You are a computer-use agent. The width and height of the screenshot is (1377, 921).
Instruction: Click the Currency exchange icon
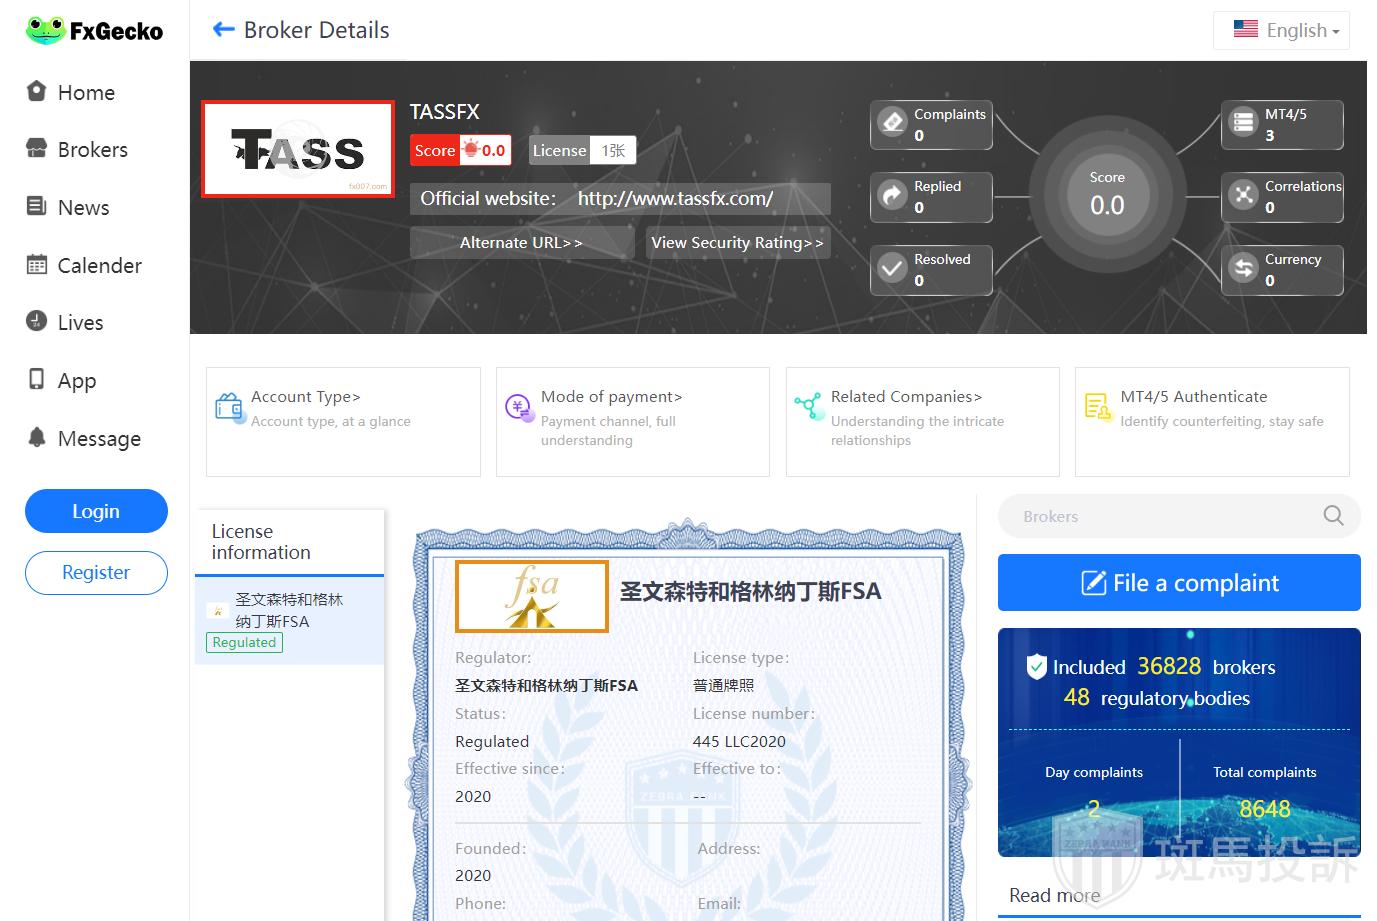tap(1243, 268)
